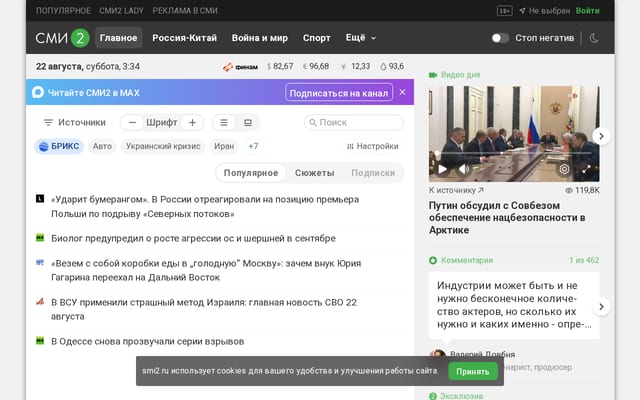Open the 'СМИ2 LADY' top link
This screenshot has width=640, height=400.
(x=121, y=11)
